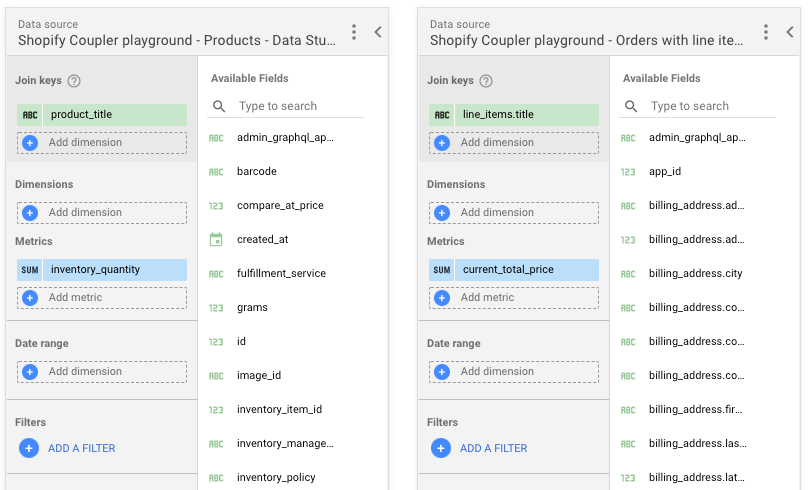Select admin_graphql_ap... field in Orders list
This screenshot has height=490, width=811.
[x=697, y=138]
